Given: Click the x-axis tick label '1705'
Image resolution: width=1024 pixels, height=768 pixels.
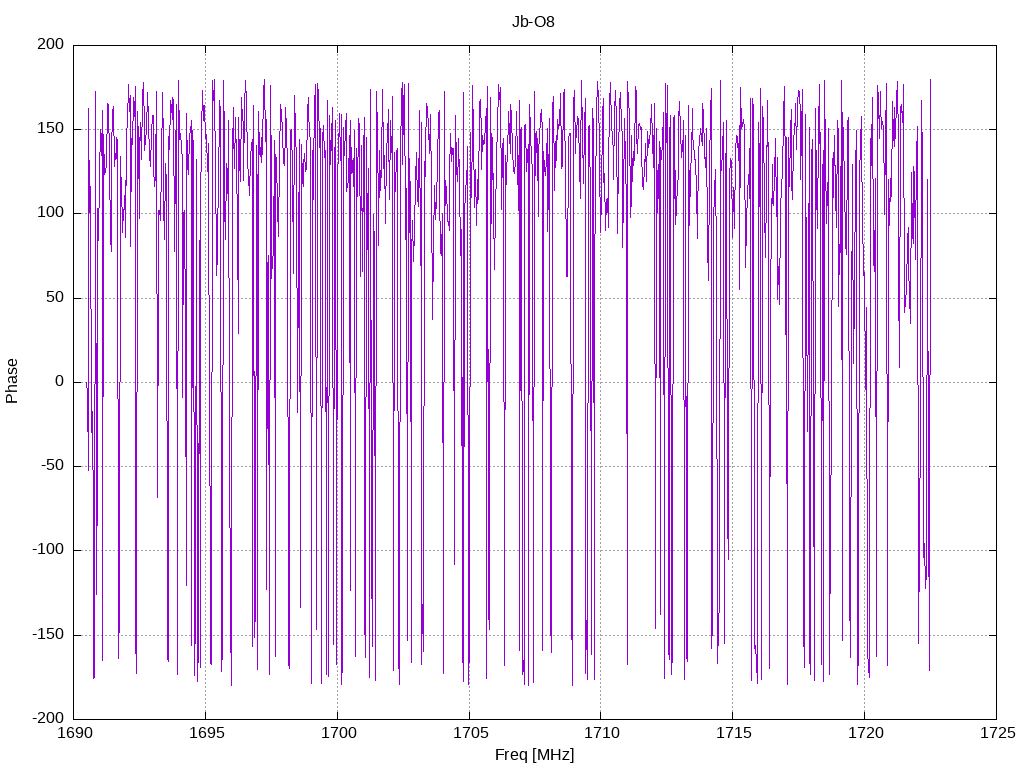Looking at the screenshot, I should (470, 733).
